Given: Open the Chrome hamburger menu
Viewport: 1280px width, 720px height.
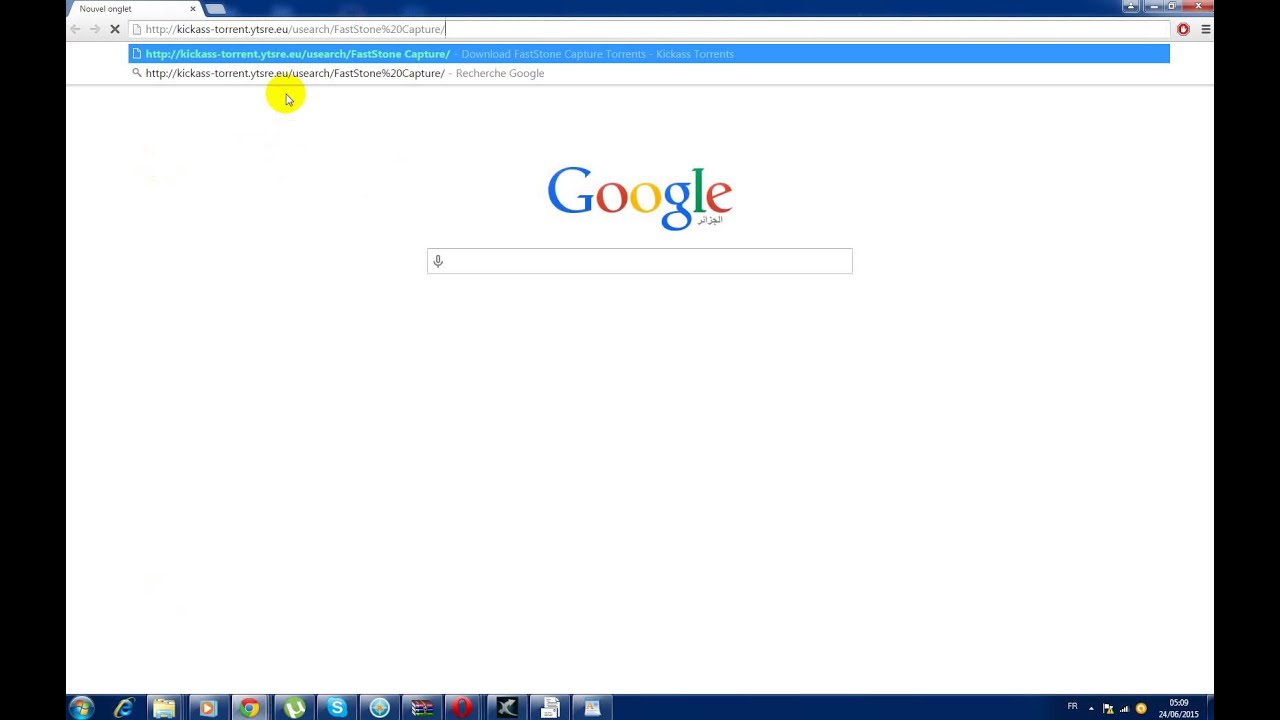Looking at the screenshot, I should 1205,30.
